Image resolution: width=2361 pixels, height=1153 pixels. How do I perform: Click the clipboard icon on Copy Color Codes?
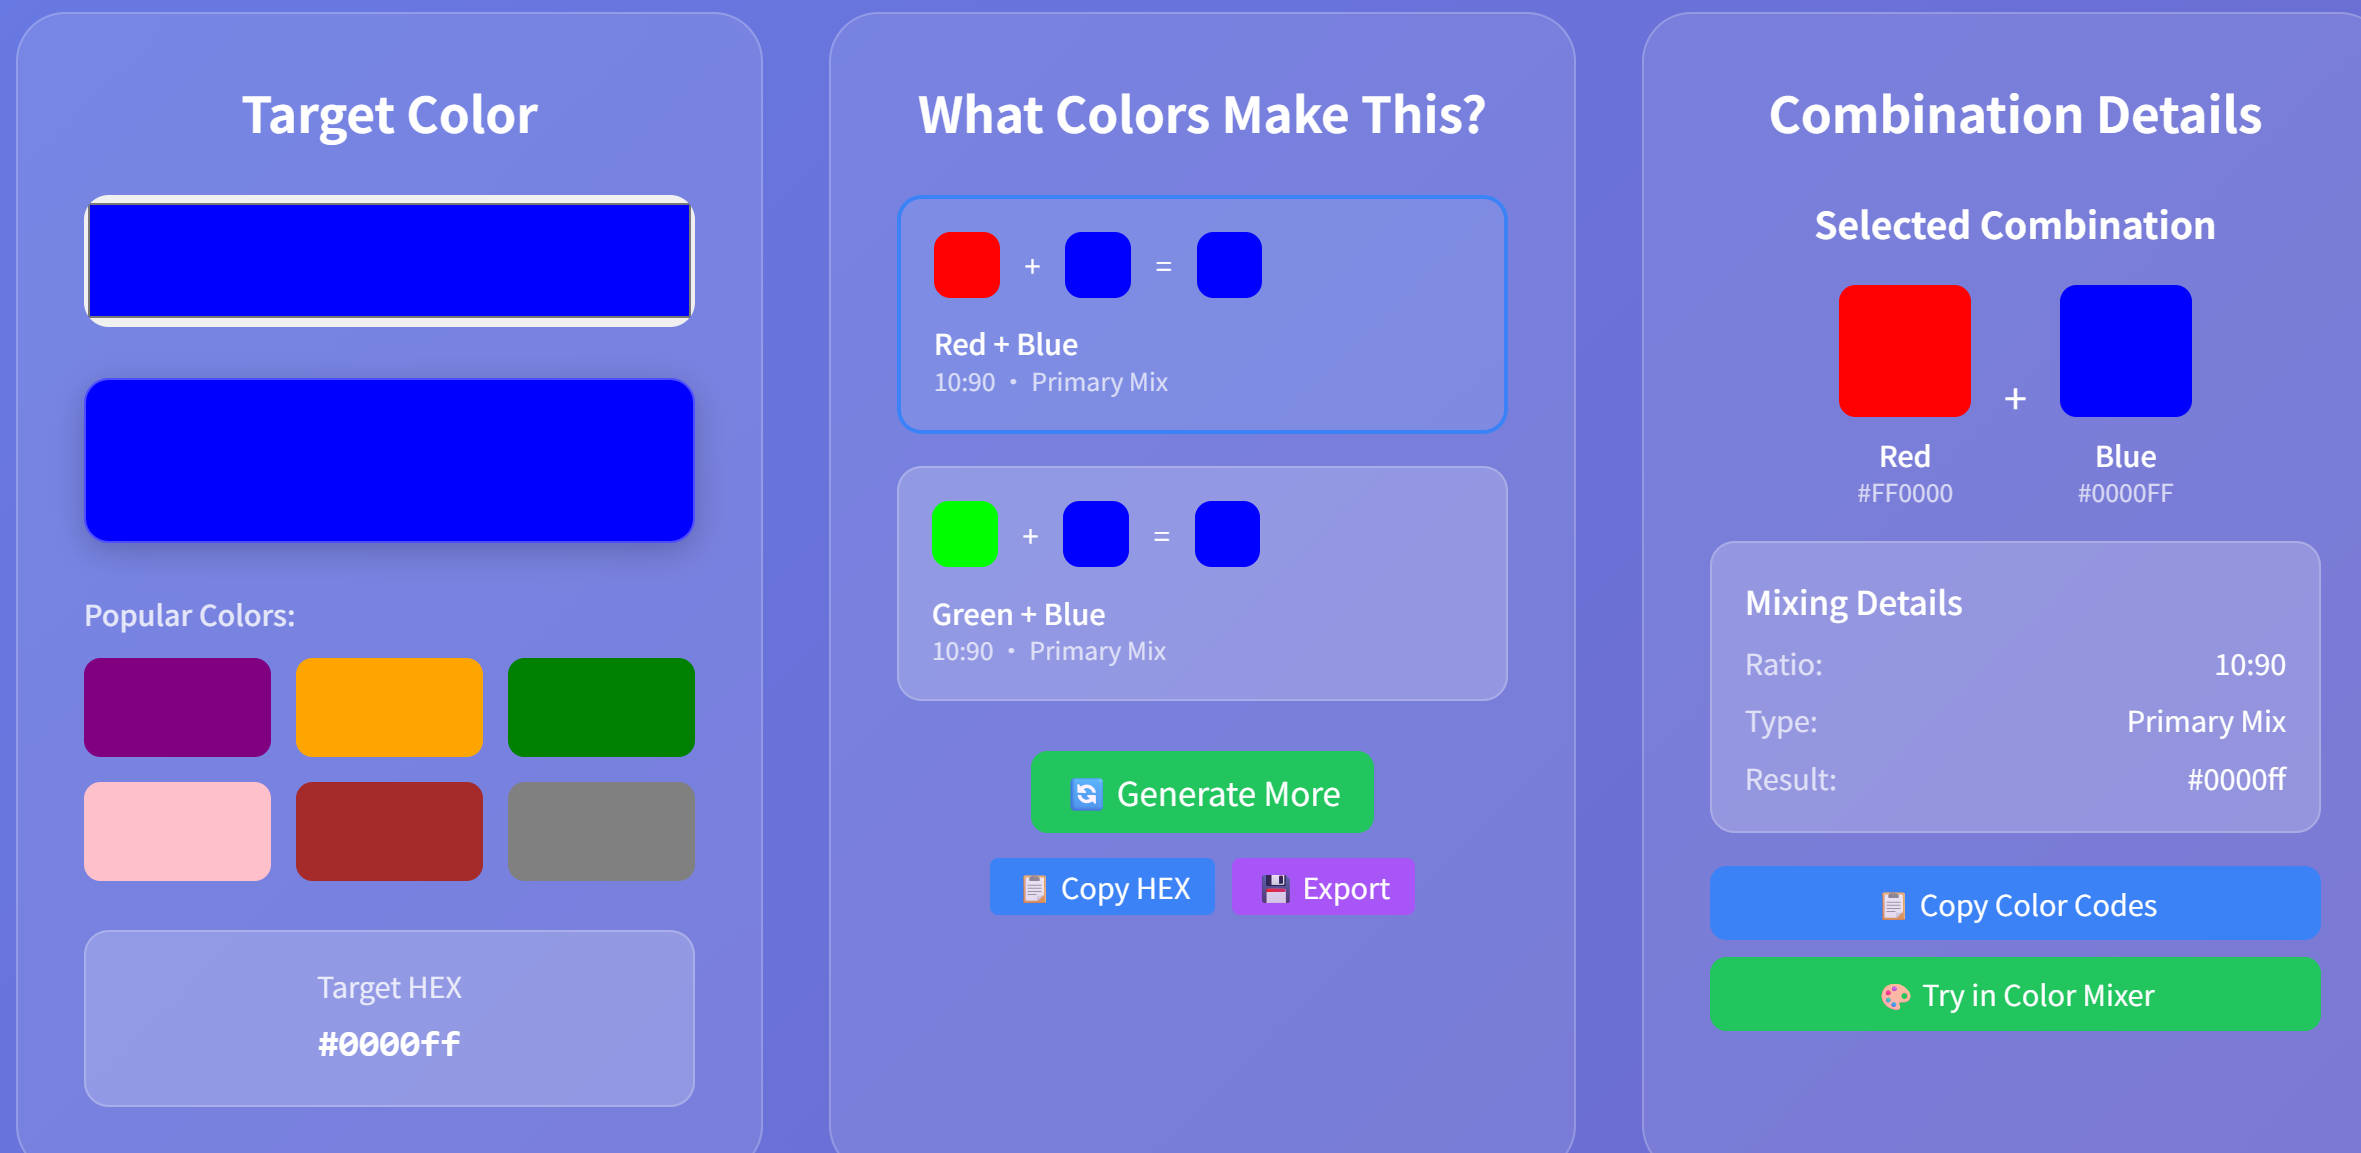point(1893,904)
